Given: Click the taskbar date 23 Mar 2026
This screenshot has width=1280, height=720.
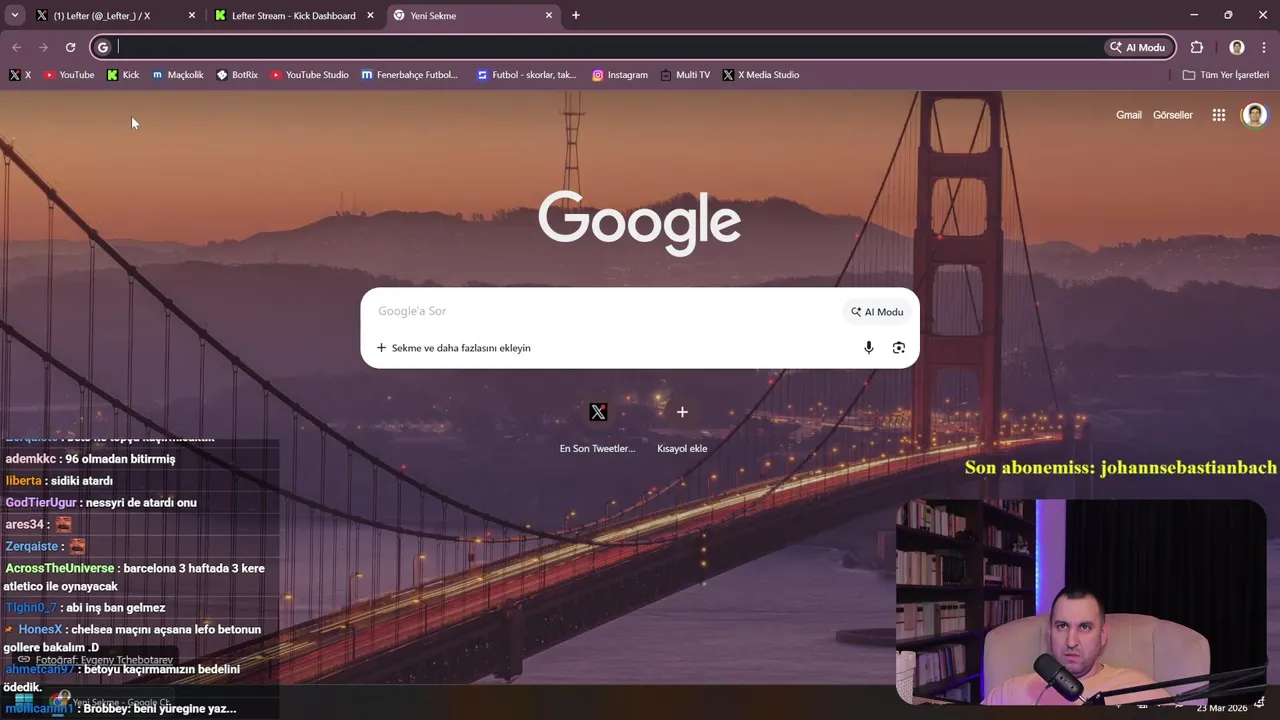Looking at the screenshot, I should tap(1222, 708).
